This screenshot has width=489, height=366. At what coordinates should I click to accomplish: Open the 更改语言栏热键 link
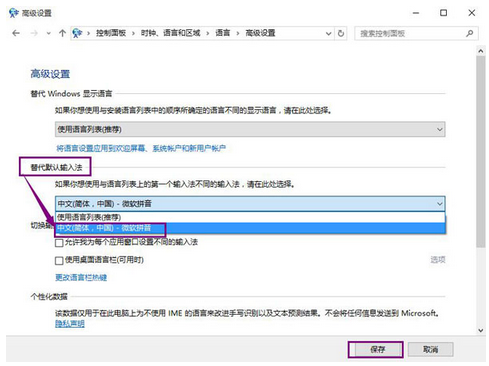(x=81, y=277)
